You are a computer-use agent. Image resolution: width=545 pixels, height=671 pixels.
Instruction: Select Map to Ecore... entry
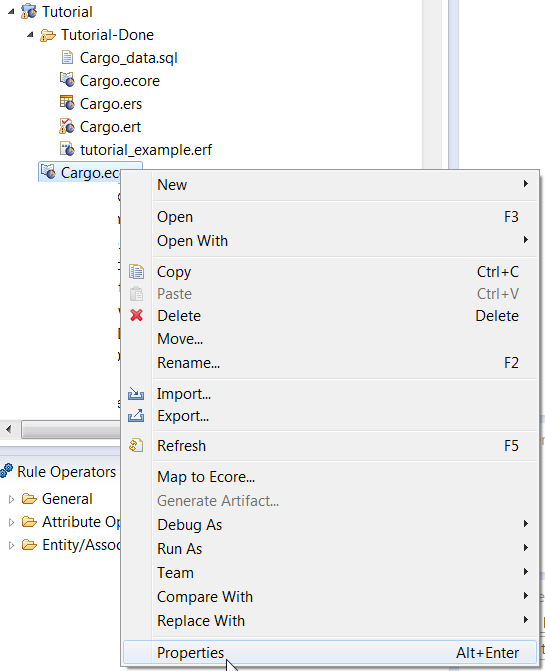329,477
